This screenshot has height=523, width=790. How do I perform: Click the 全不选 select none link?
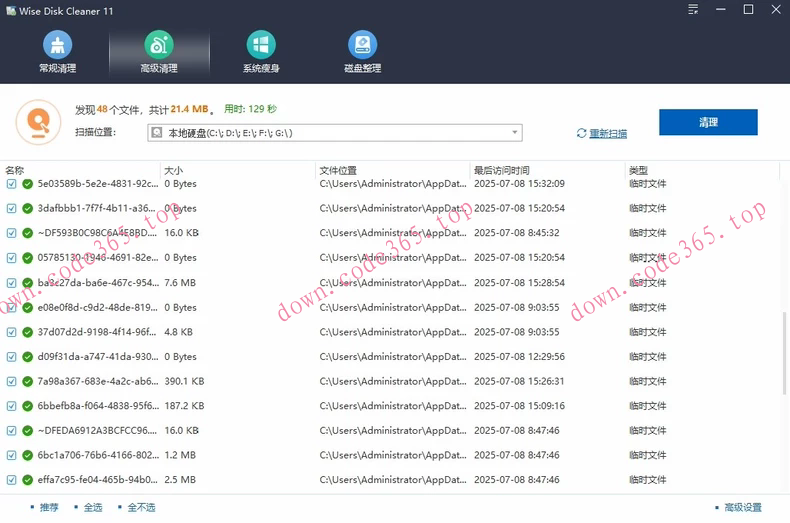pos(141,507)
